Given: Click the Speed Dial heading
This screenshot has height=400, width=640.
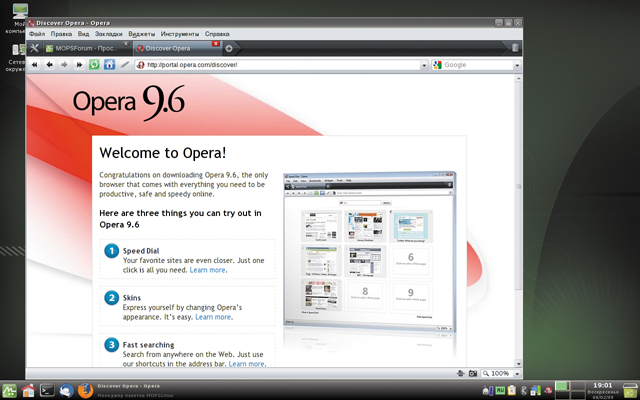Looking at the screenshot, I should [141, 251].
